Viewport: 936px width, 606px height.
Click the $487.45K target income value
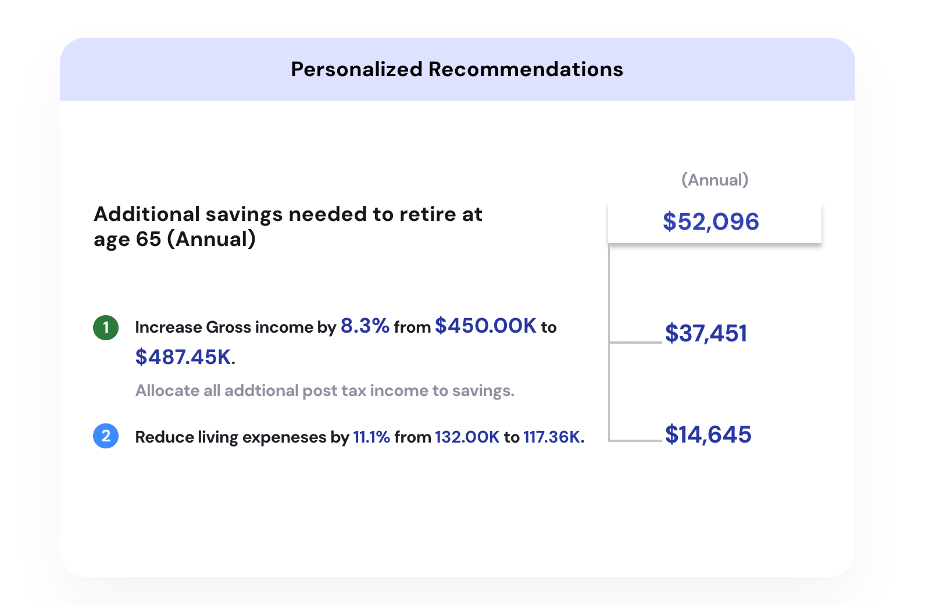[184, 357]
